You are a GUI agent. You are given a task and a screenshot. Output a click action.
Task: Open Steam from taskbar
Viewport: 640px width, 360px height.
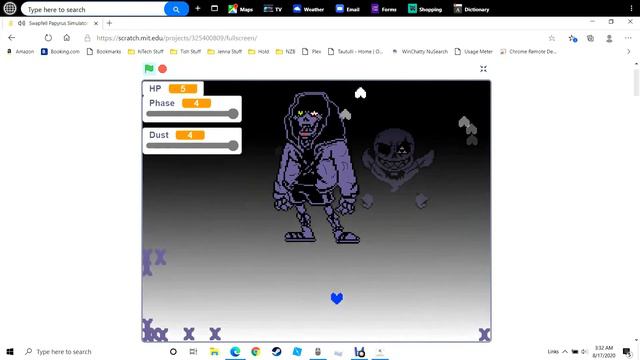point(276,351)
